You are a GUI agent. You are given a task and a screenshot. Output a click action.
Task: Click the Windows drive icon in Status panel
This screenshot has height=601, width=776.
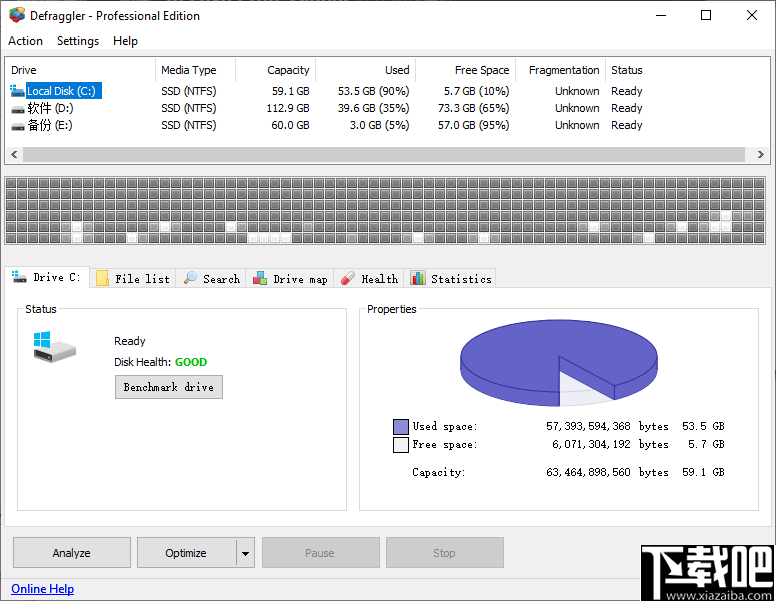54,347
